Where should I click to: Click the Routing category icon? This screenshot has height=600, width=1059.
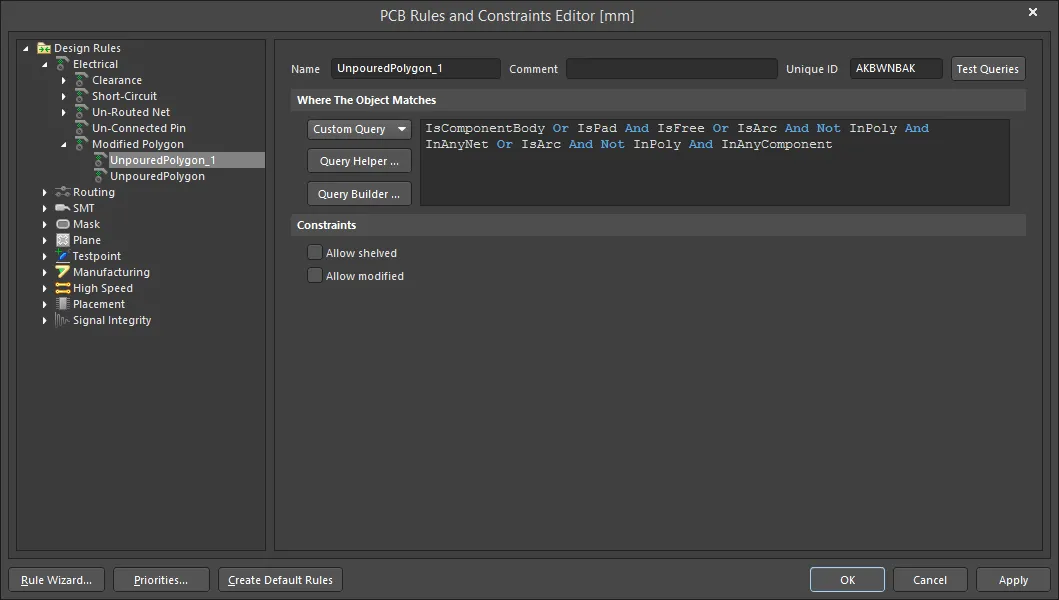coord(63,192)
